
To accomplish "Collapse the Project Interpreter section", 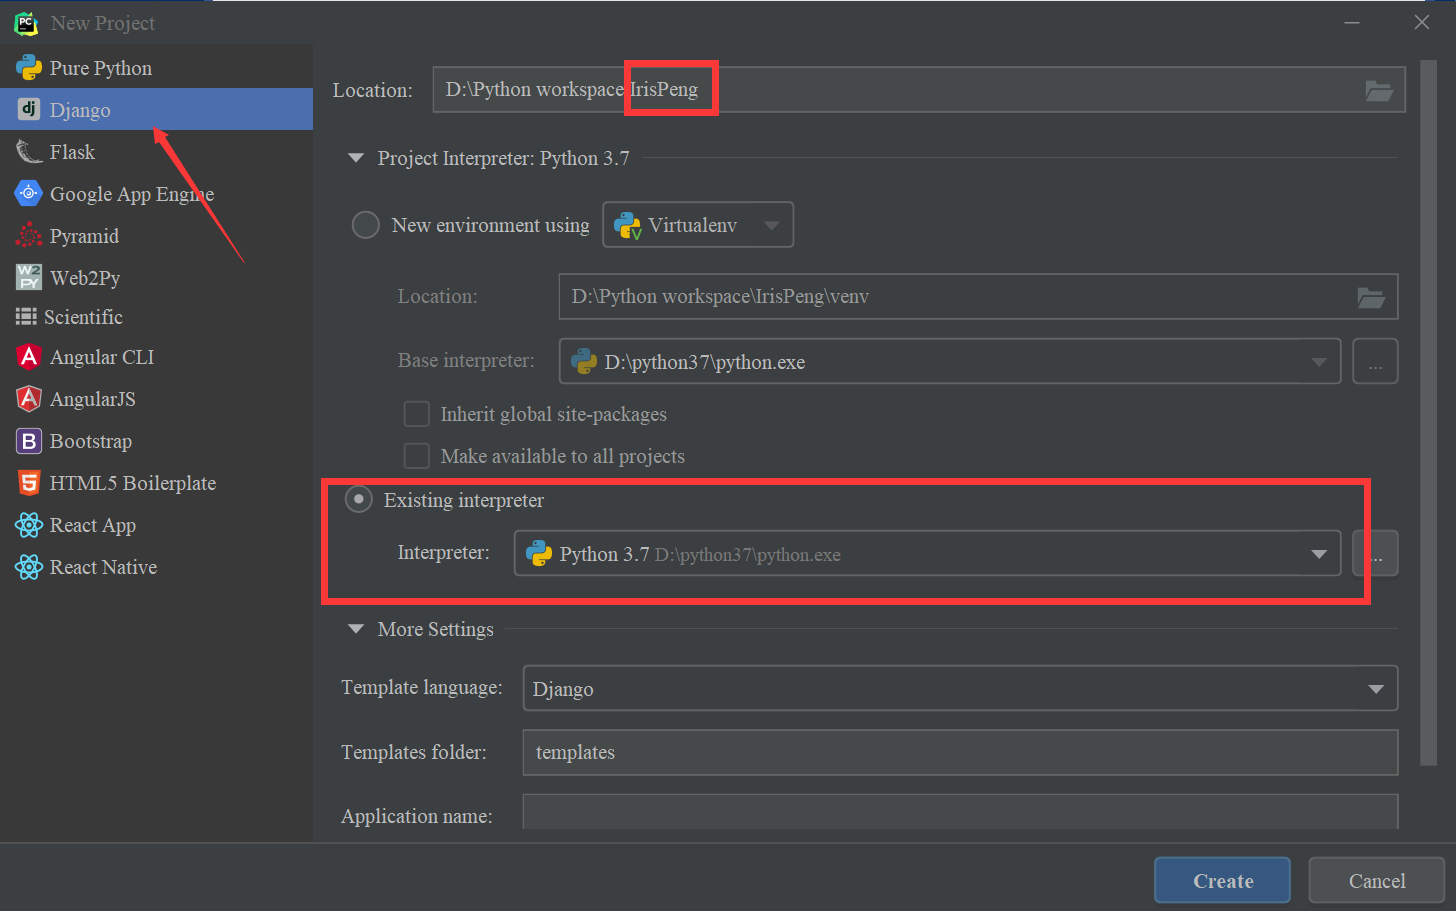I will click(355, 158).
